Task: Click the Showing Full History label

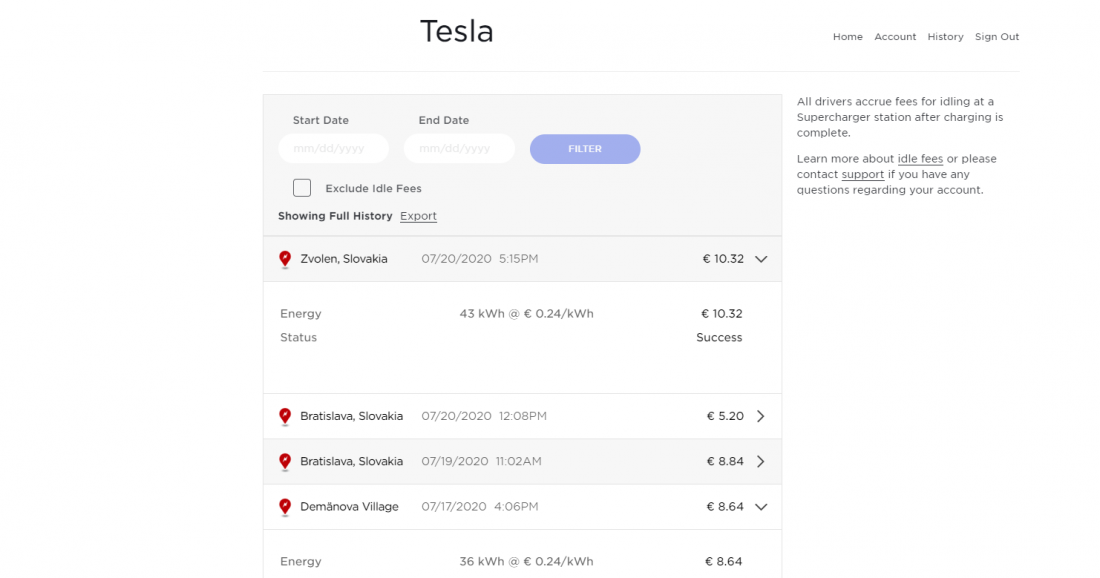Action: click(335, 216)
